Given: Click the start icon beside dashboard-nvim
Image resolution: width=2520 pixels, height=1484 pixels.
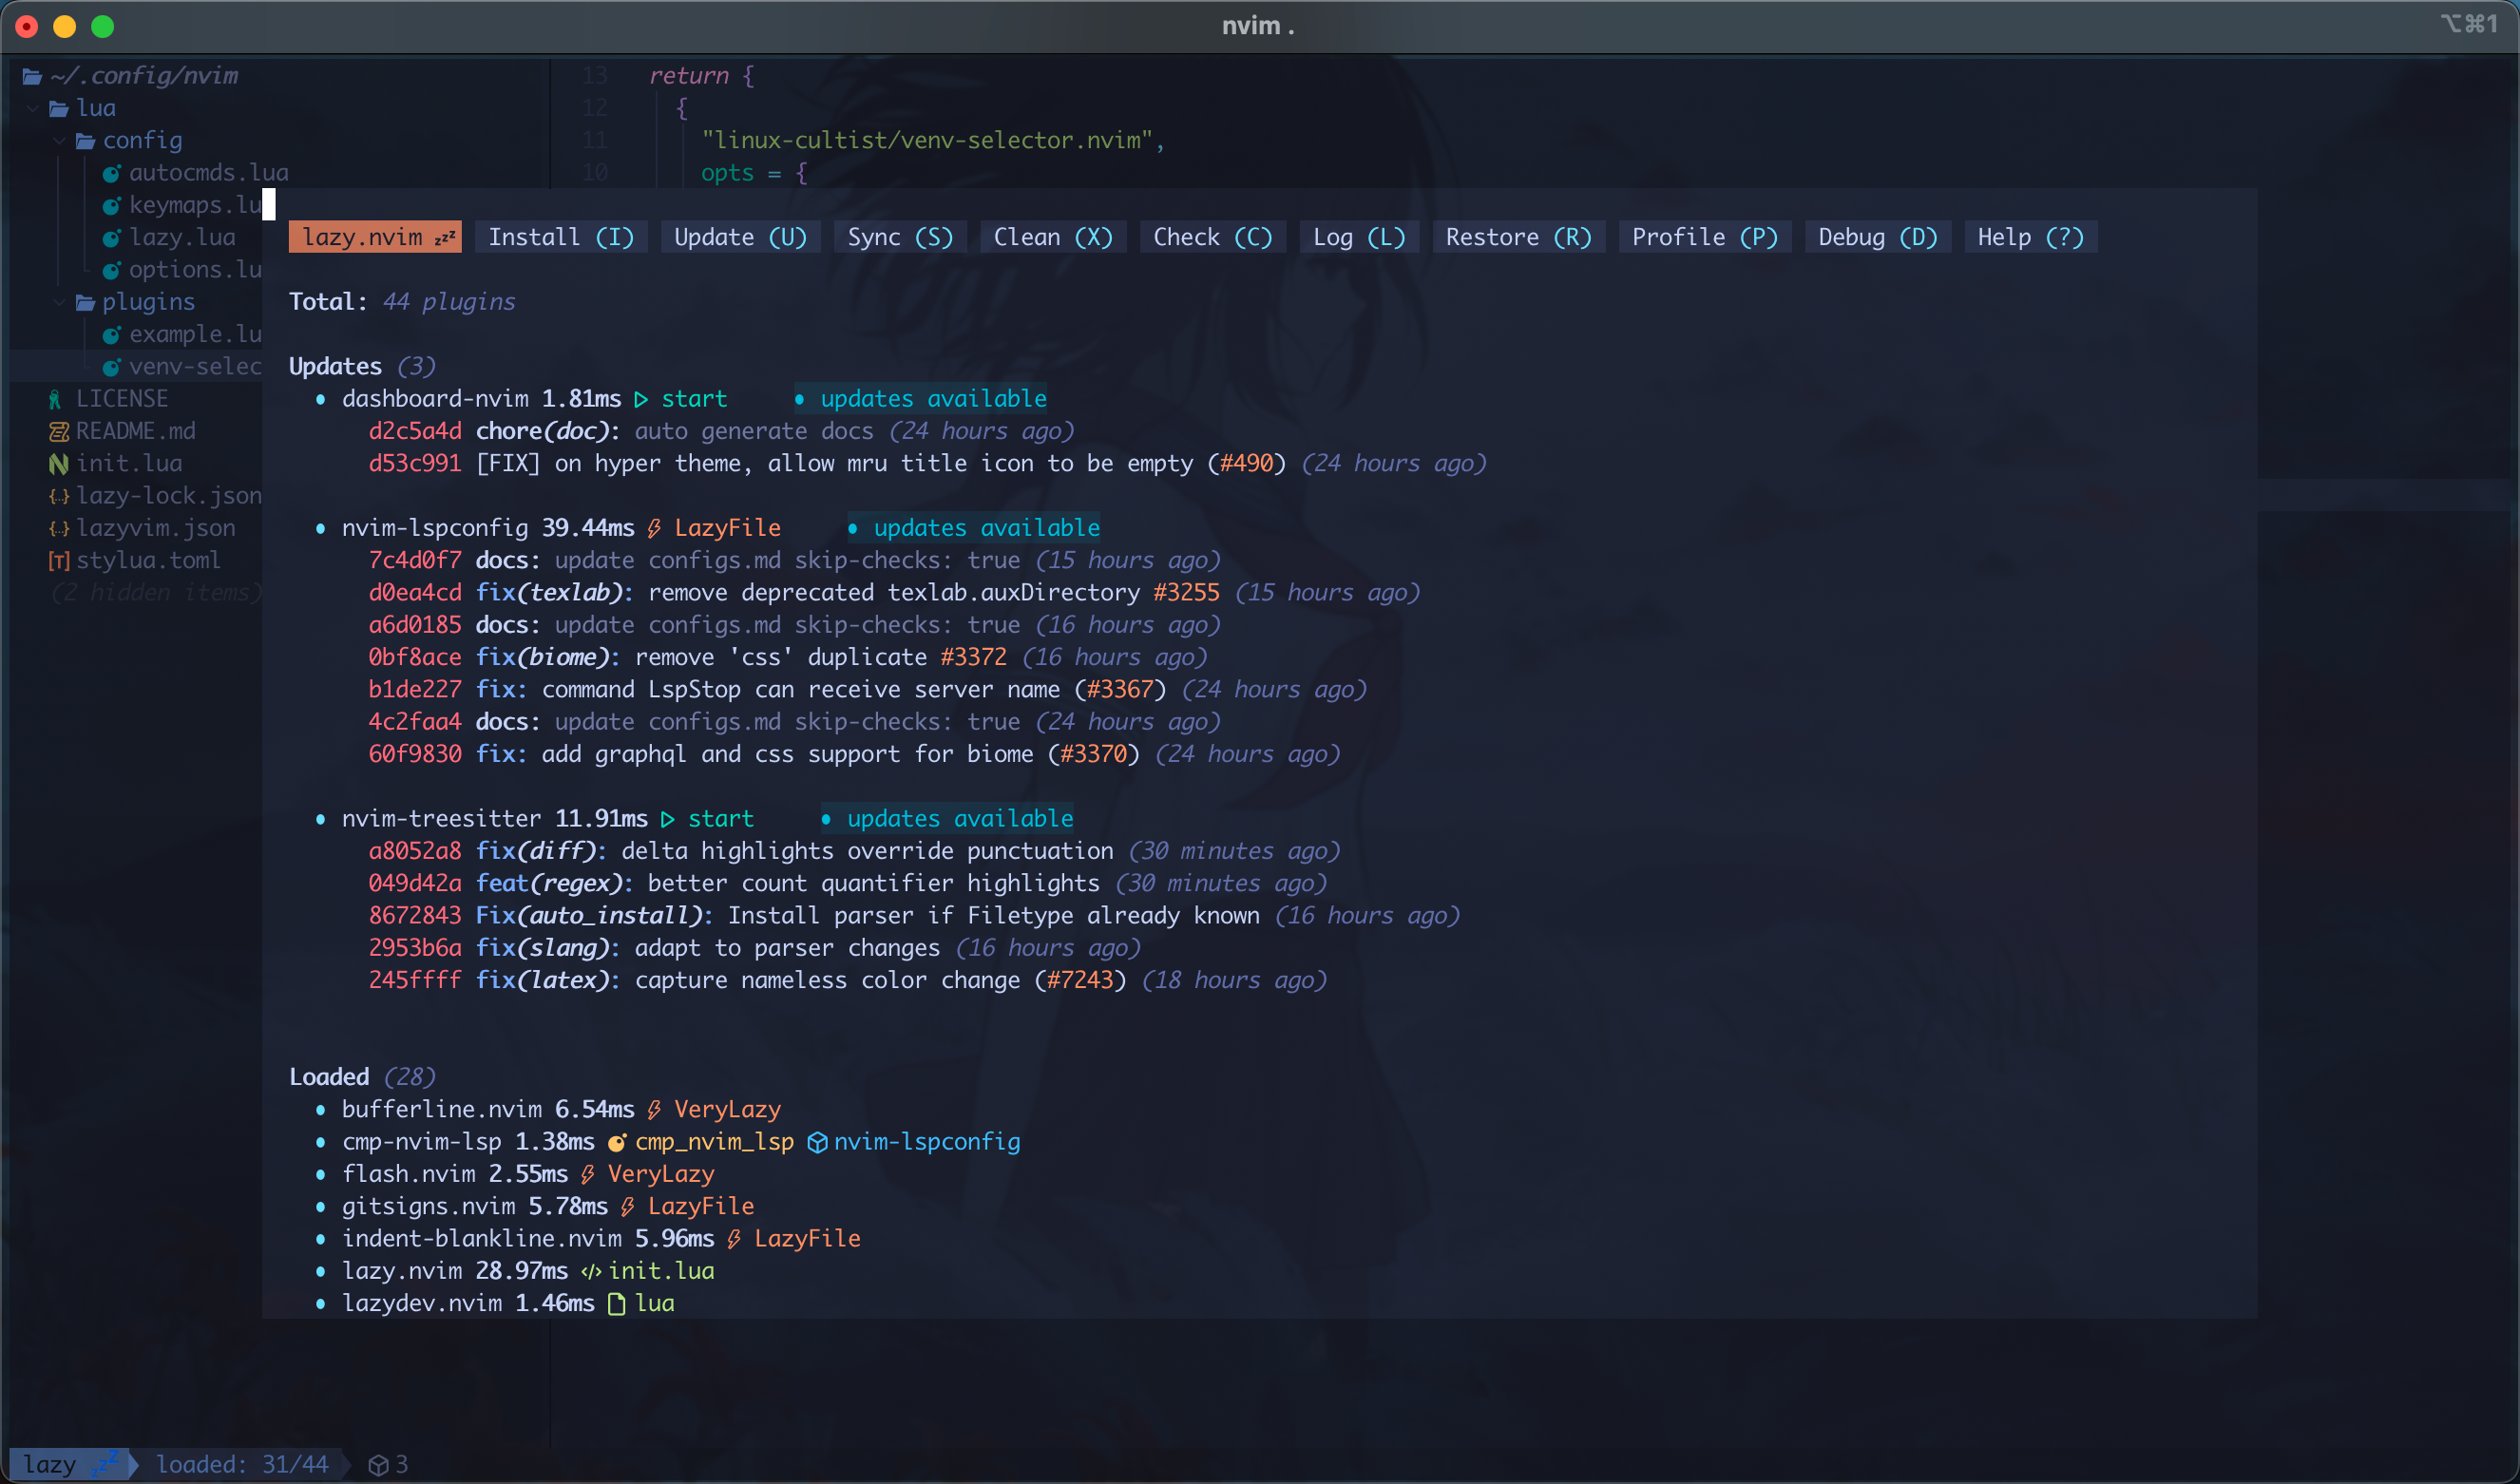Looking at the screenshot, I should pyautogui.click(x=641, y=399).
